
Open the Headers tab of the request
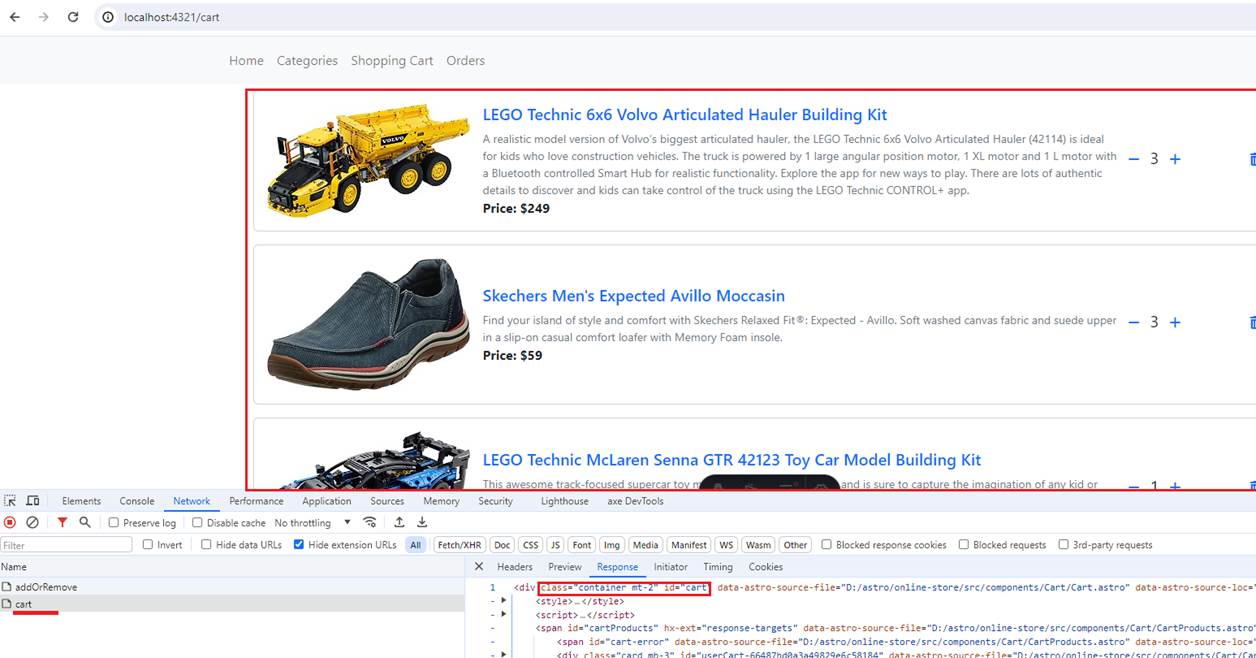pos(515,567)
